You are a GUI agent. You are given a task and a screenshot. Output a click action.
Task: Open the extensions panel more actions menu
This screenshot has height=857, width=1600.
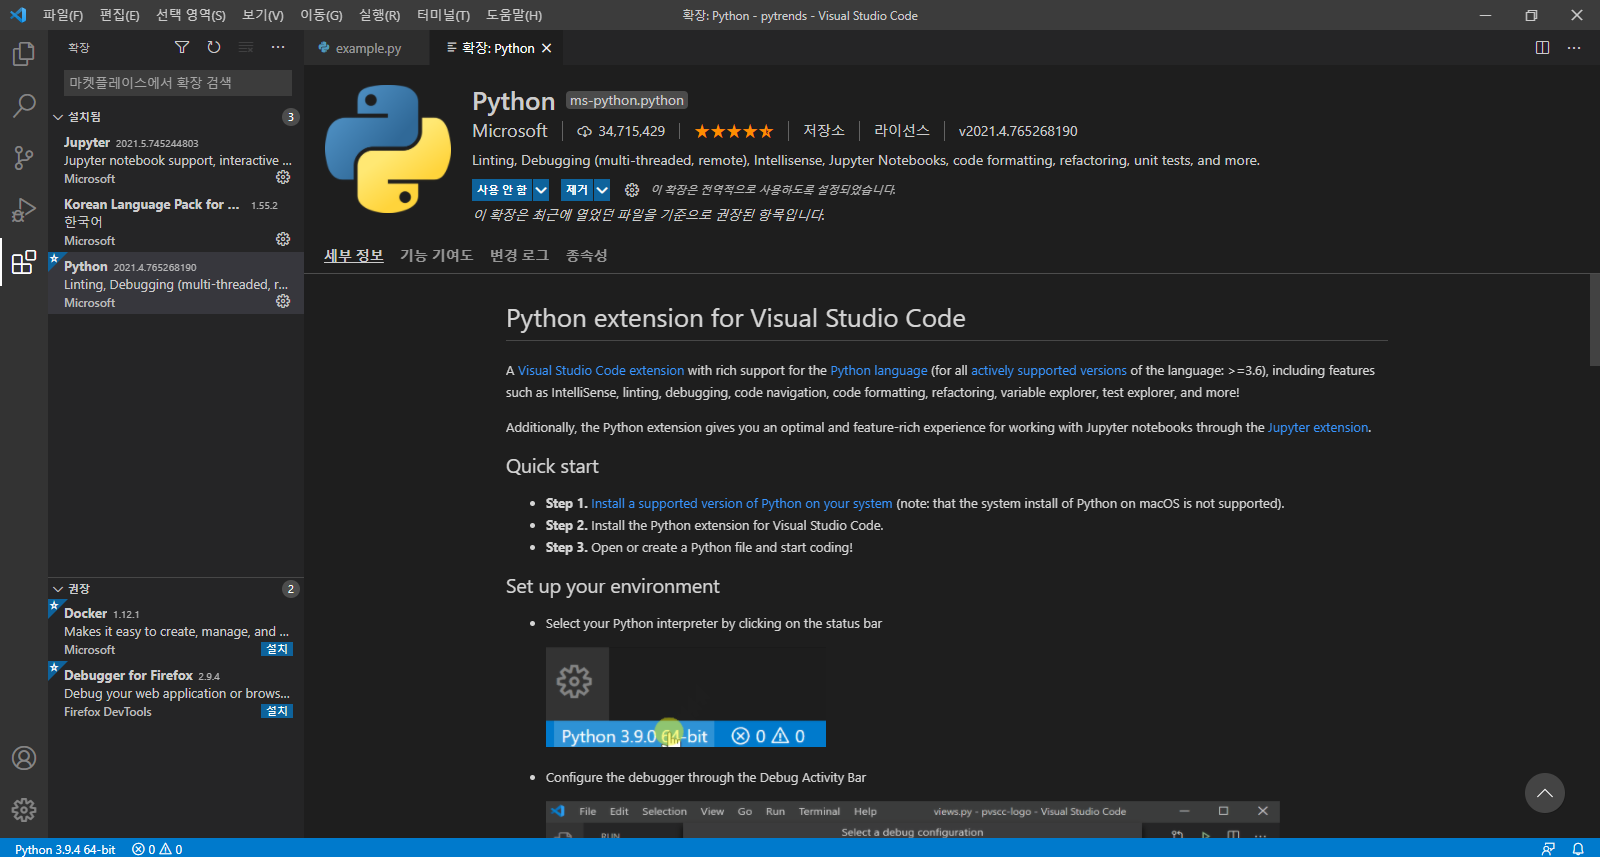278,47
